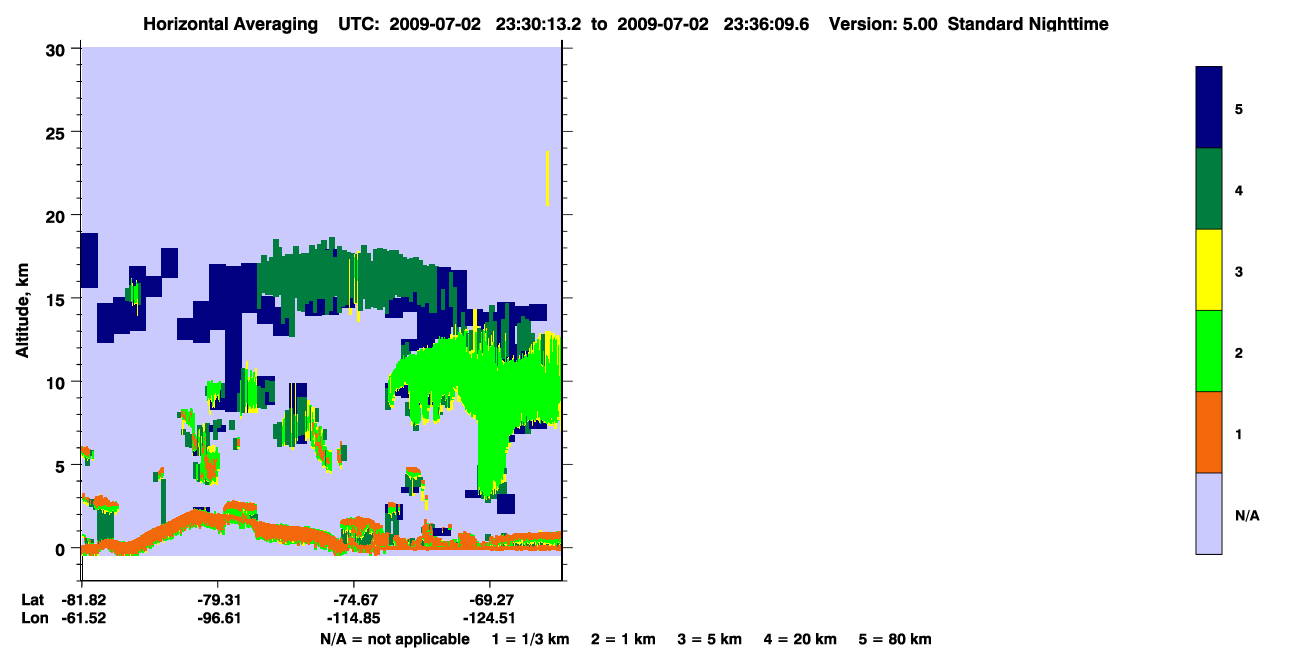Click the '3 = 5 km' legend text
Screen dimensions: 1300x667
(710, 639)
